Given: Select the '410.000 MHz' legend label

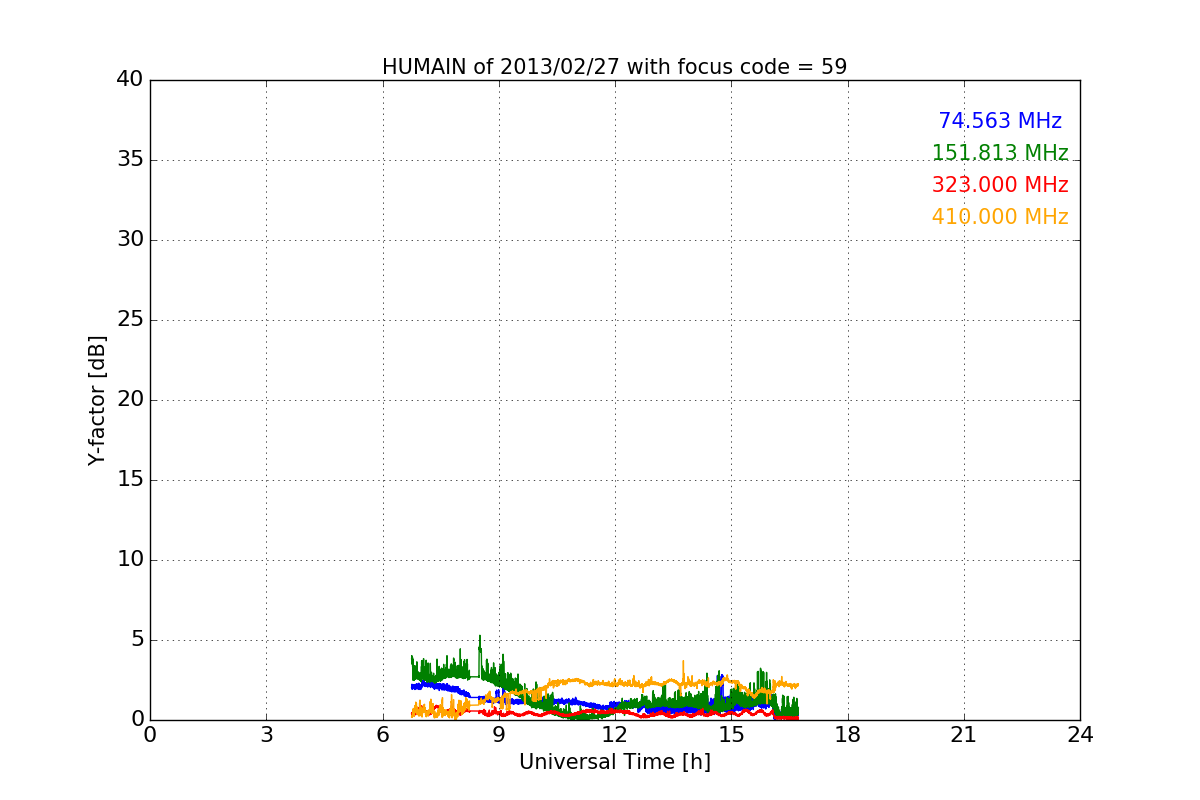Looking at the screenshot, I should pyautogui.click(x=1000, y=217).
